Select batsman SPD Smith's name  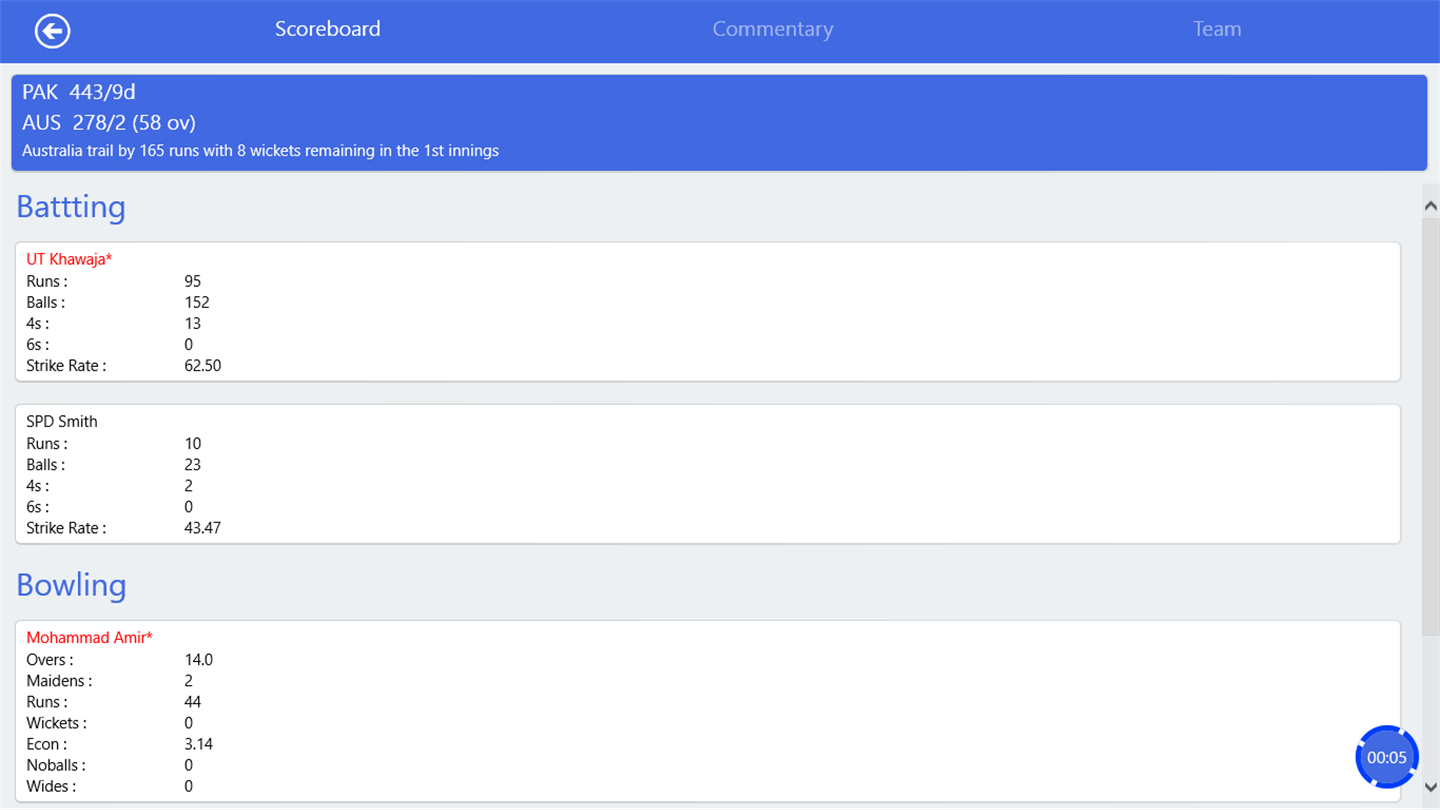click(x=62, y=421)
